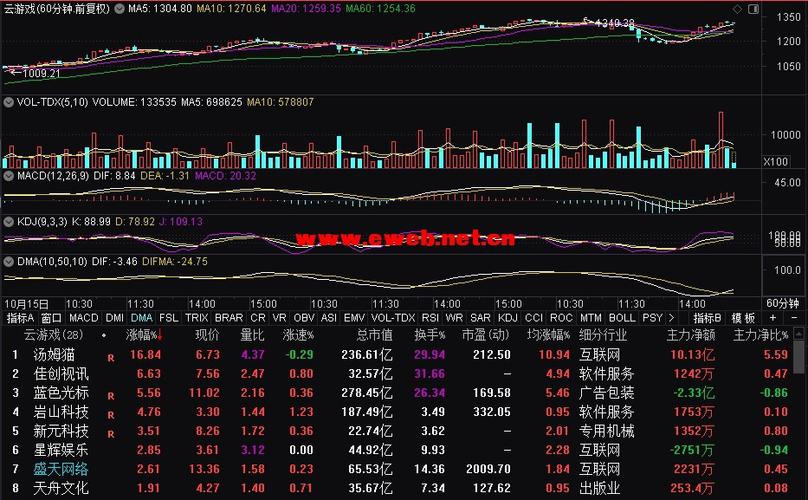Open the 60分钟 period selector
Viewport: 808px width, 500px height.
click(x=783, y=304)
